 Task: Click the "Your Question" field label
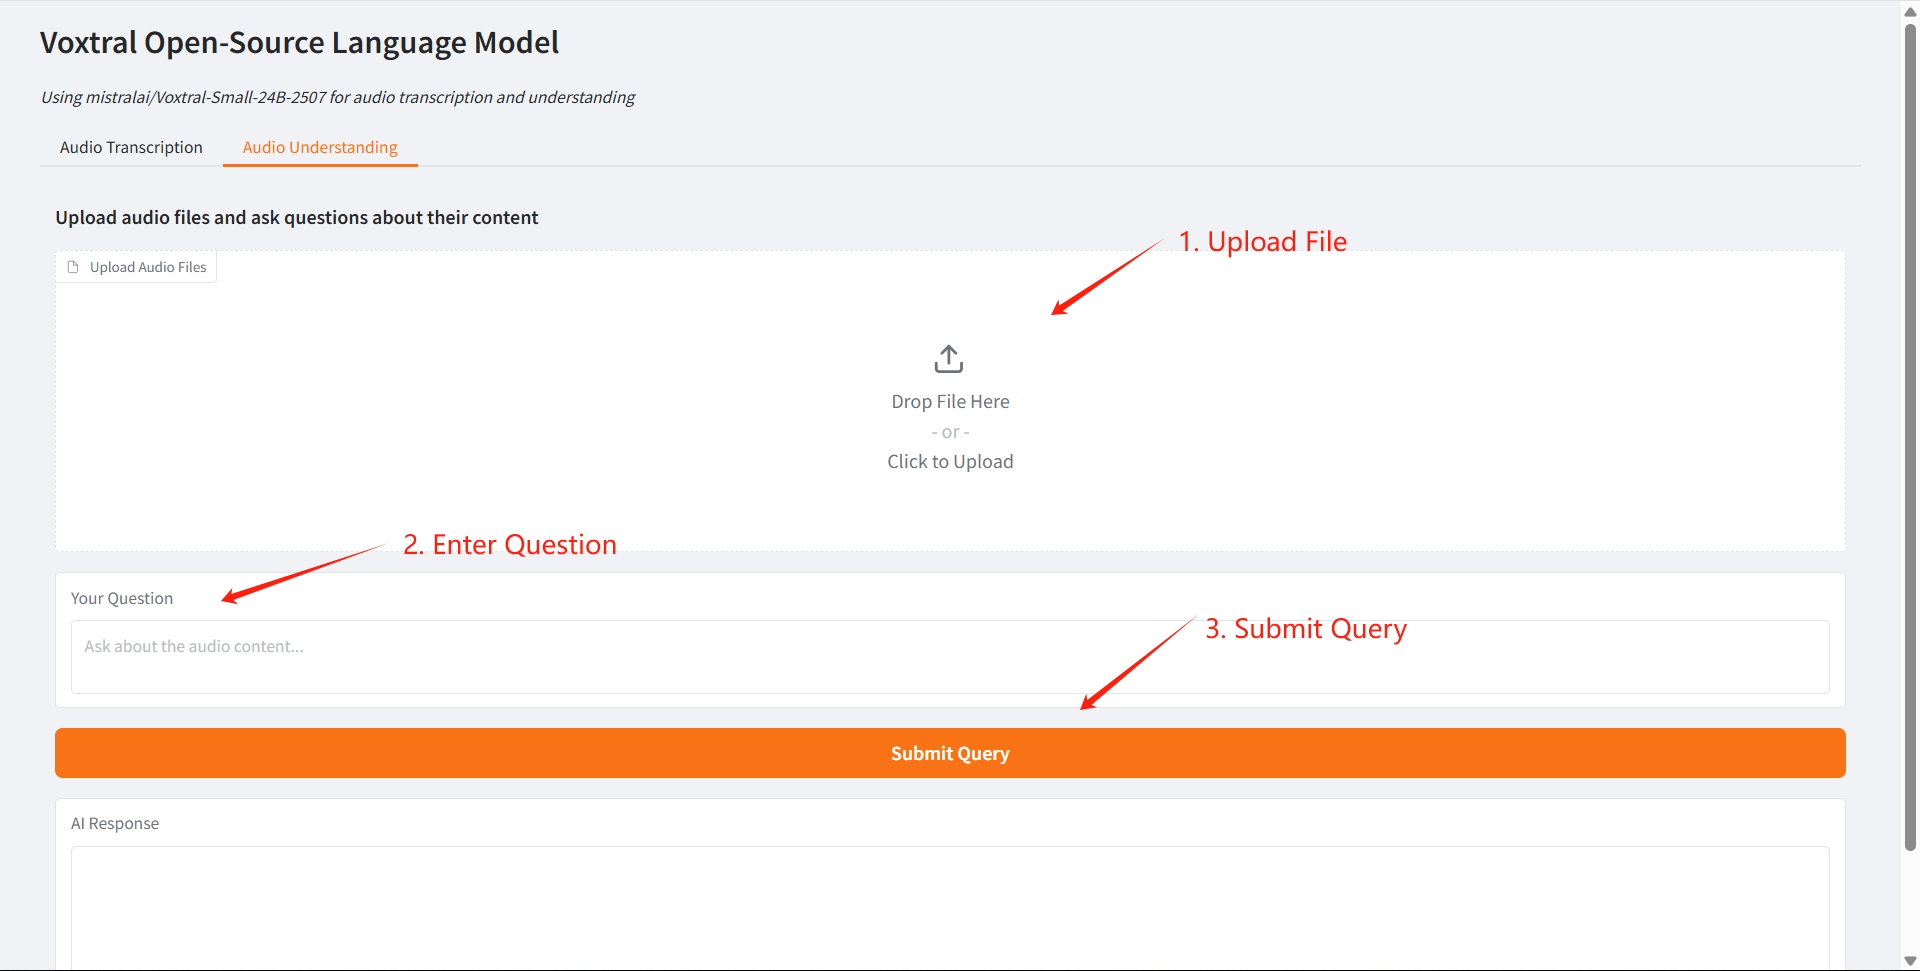(x=122, y=598)
